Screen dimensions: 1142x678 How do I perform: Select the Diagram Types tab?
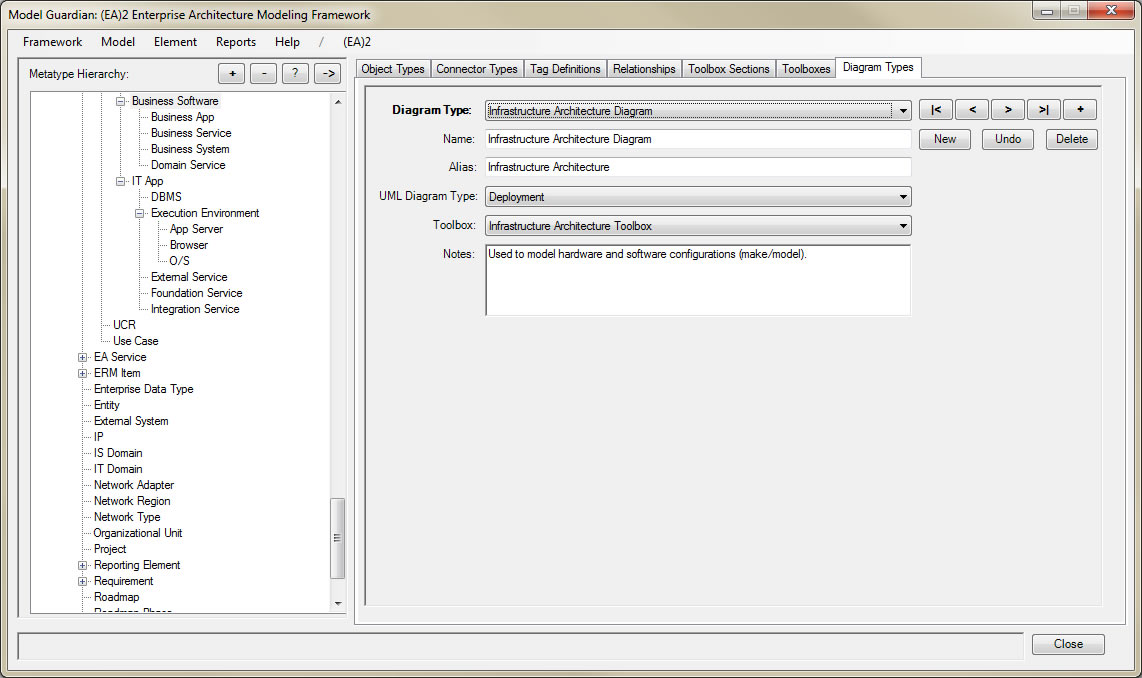pyautogui.click(x=878, y=67)
